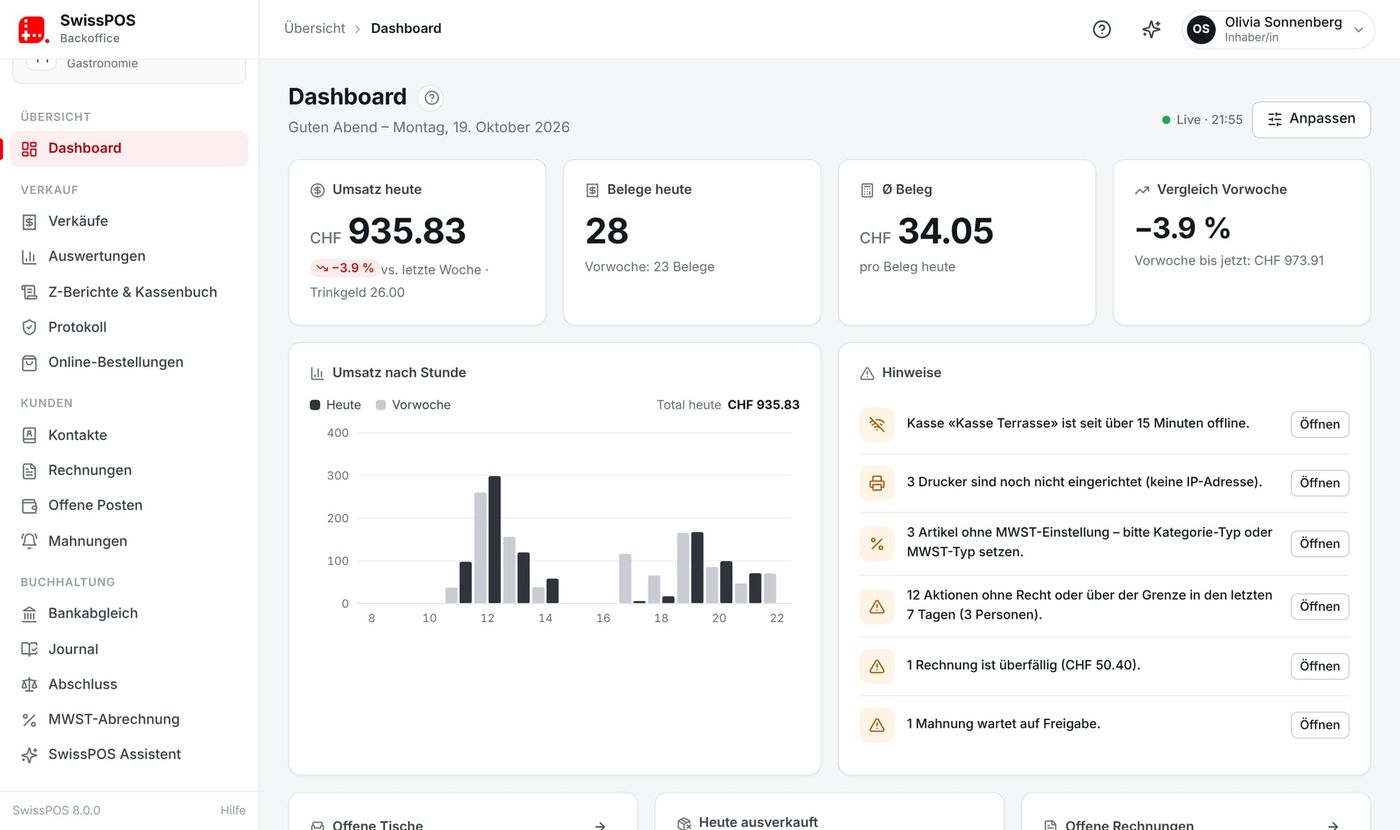Click the Kasse Terrasse offline notice icon
The height and width of the screenshot is (830, 1400).
click(x=877, y=424)
